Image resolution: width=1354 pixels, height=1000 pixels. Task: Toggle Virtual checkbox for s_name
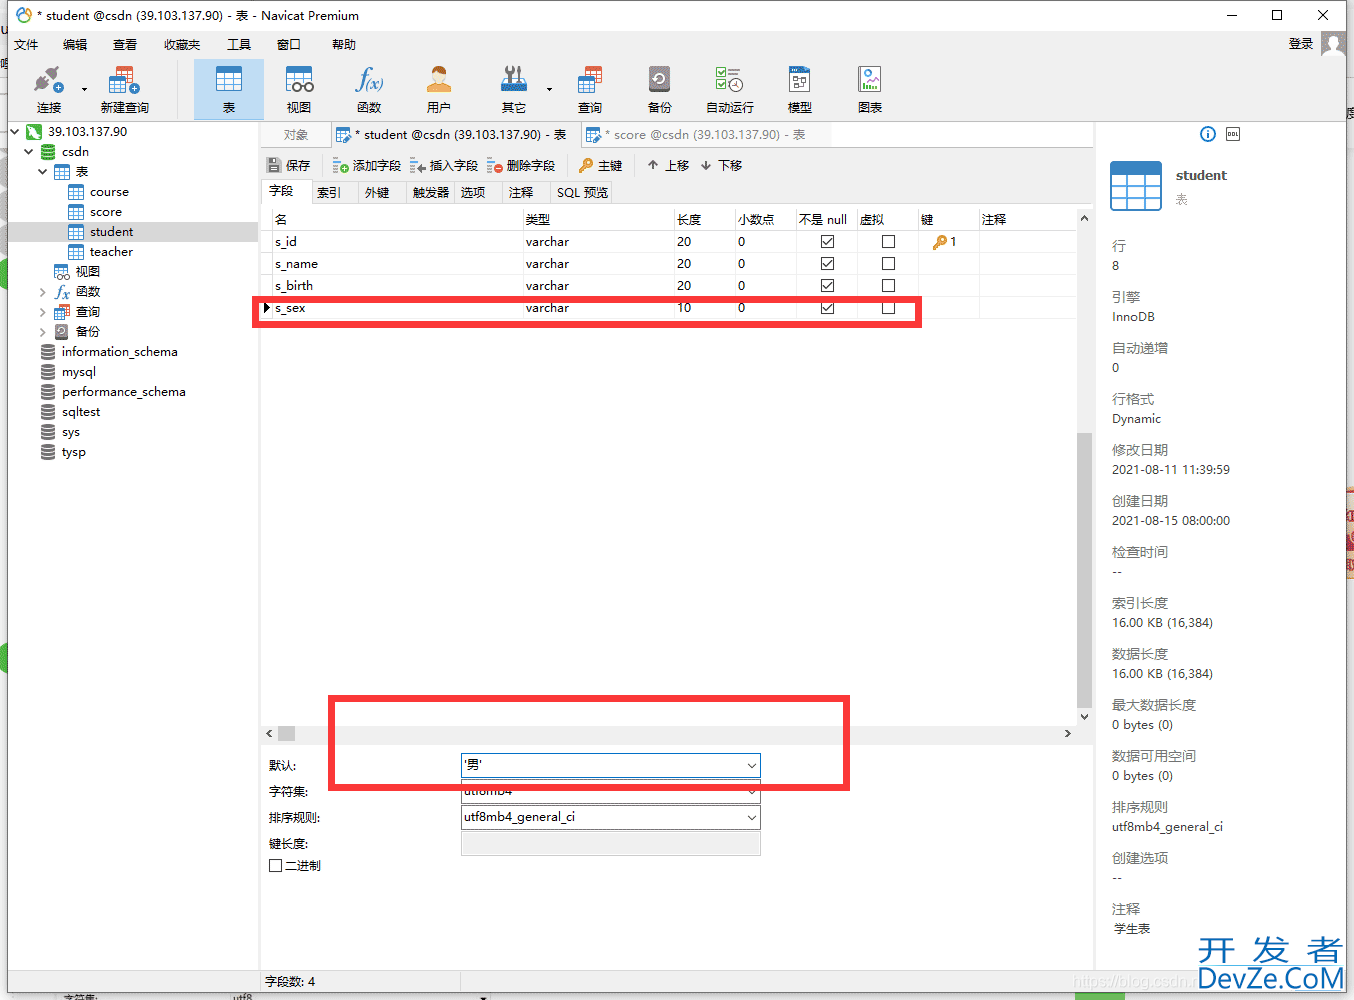tap(888, 264)
